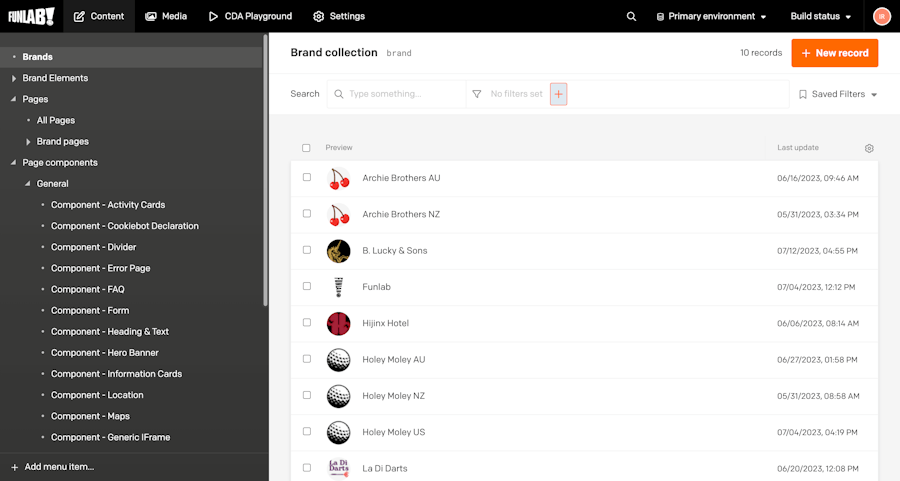This screenshot has width=900, height=481.
Task: Expand the Brand Elements tree arrow
Action: pyautogui.click(x=14, y=79)
